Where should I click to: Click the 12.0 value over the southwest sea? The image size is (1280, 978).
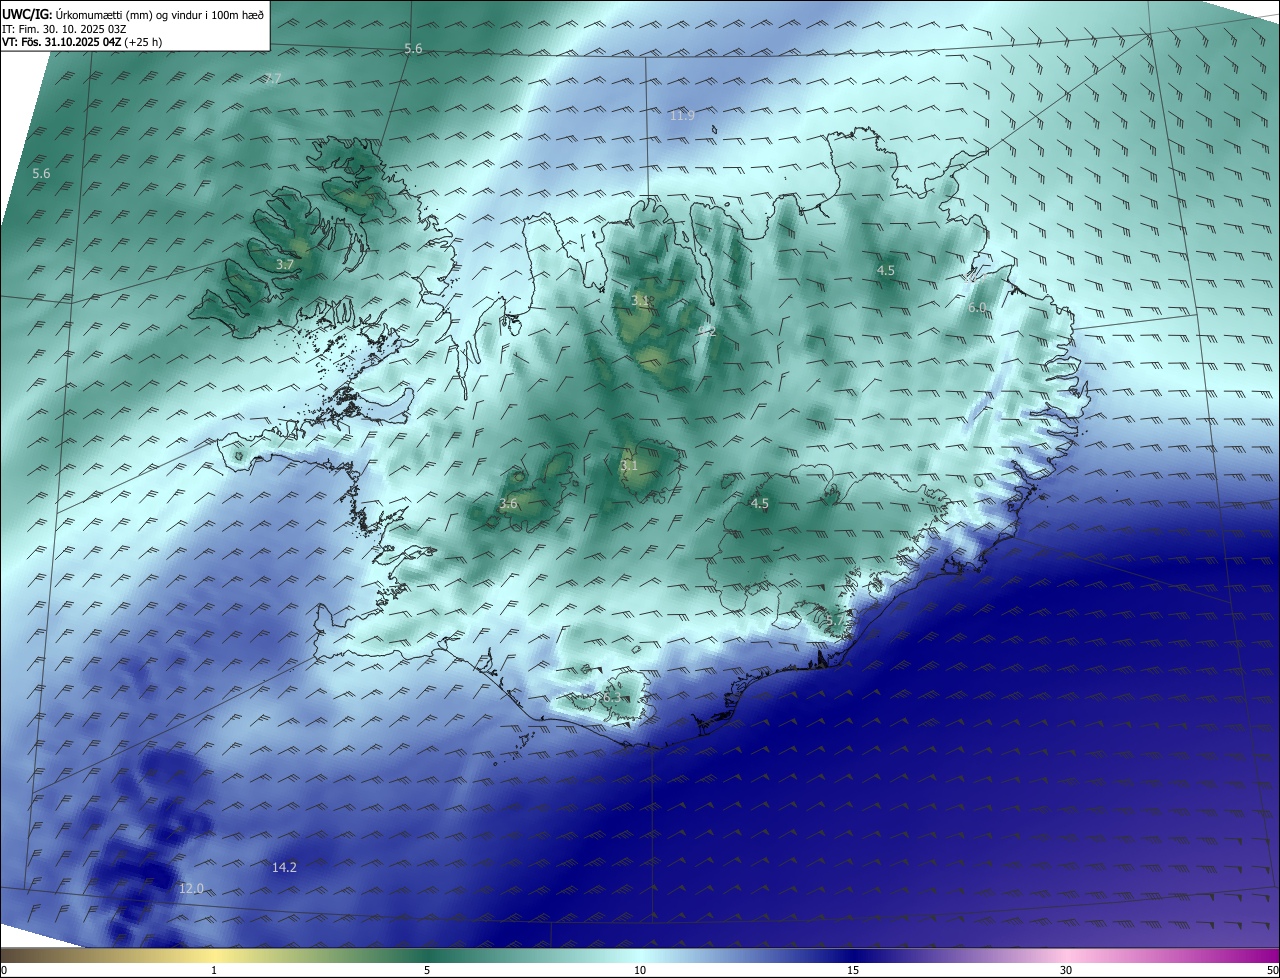191,889
